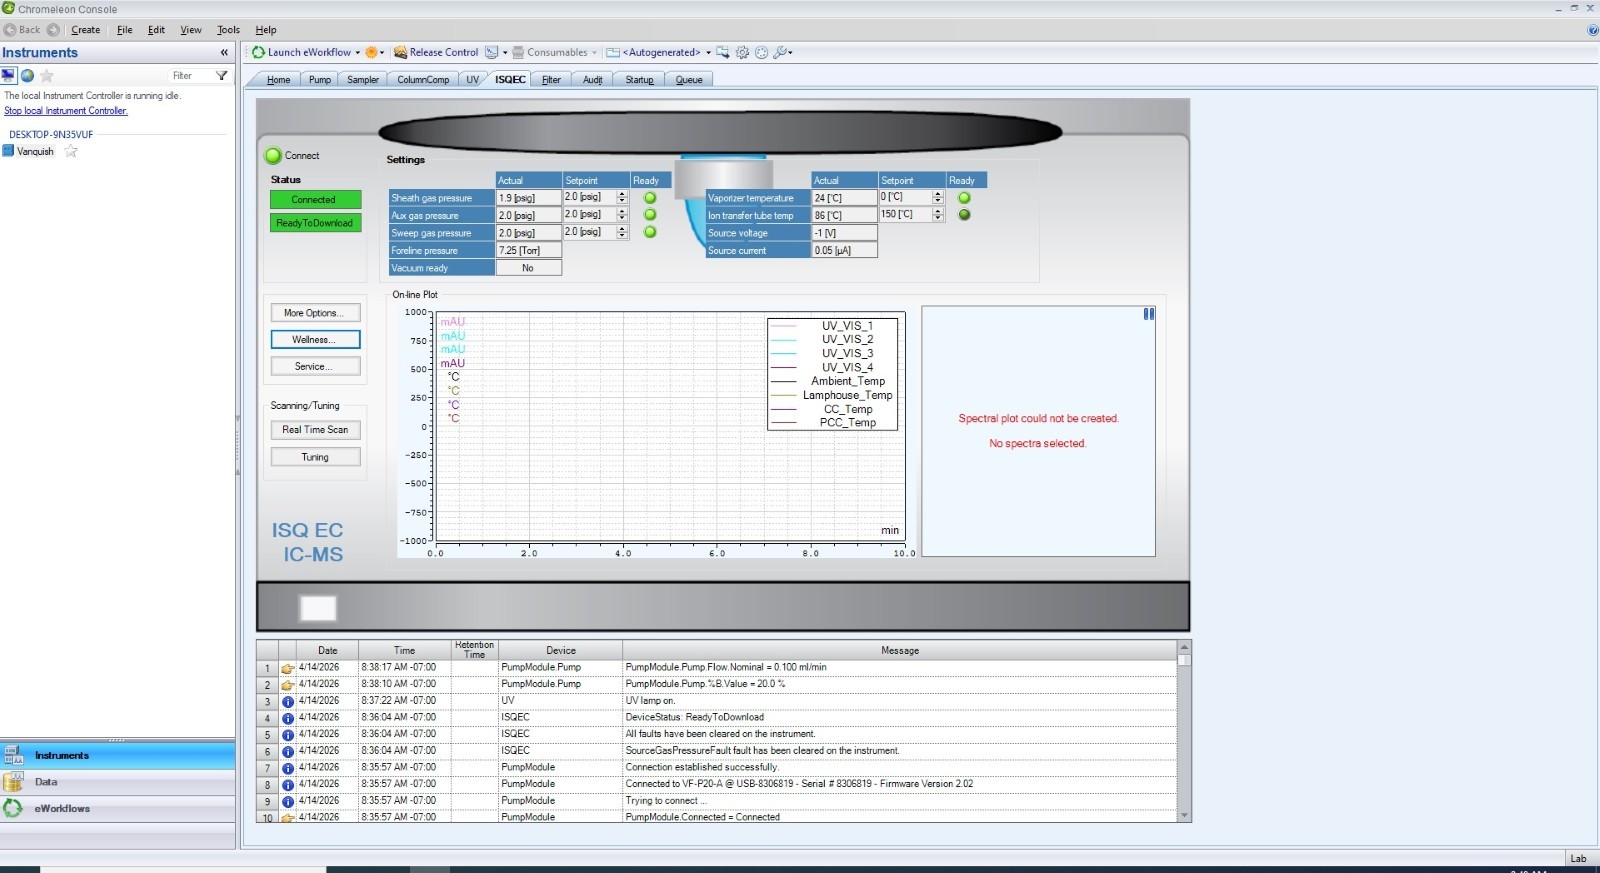Collapse the Instruments side panel
This screenshot has height=873, width=1600.
point(224,53)
